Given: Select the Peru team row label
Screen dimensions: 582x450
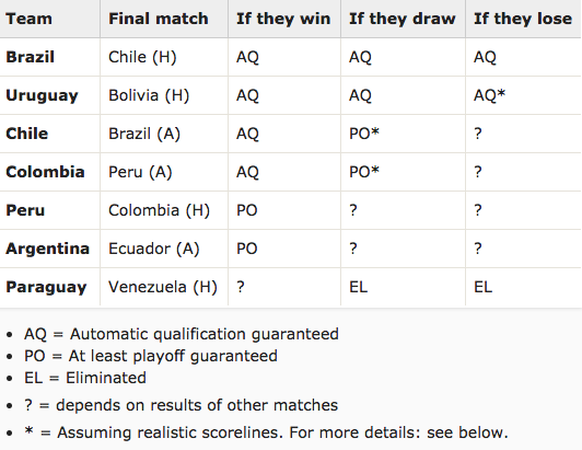Looking at the screenshot, I should 25,210.
